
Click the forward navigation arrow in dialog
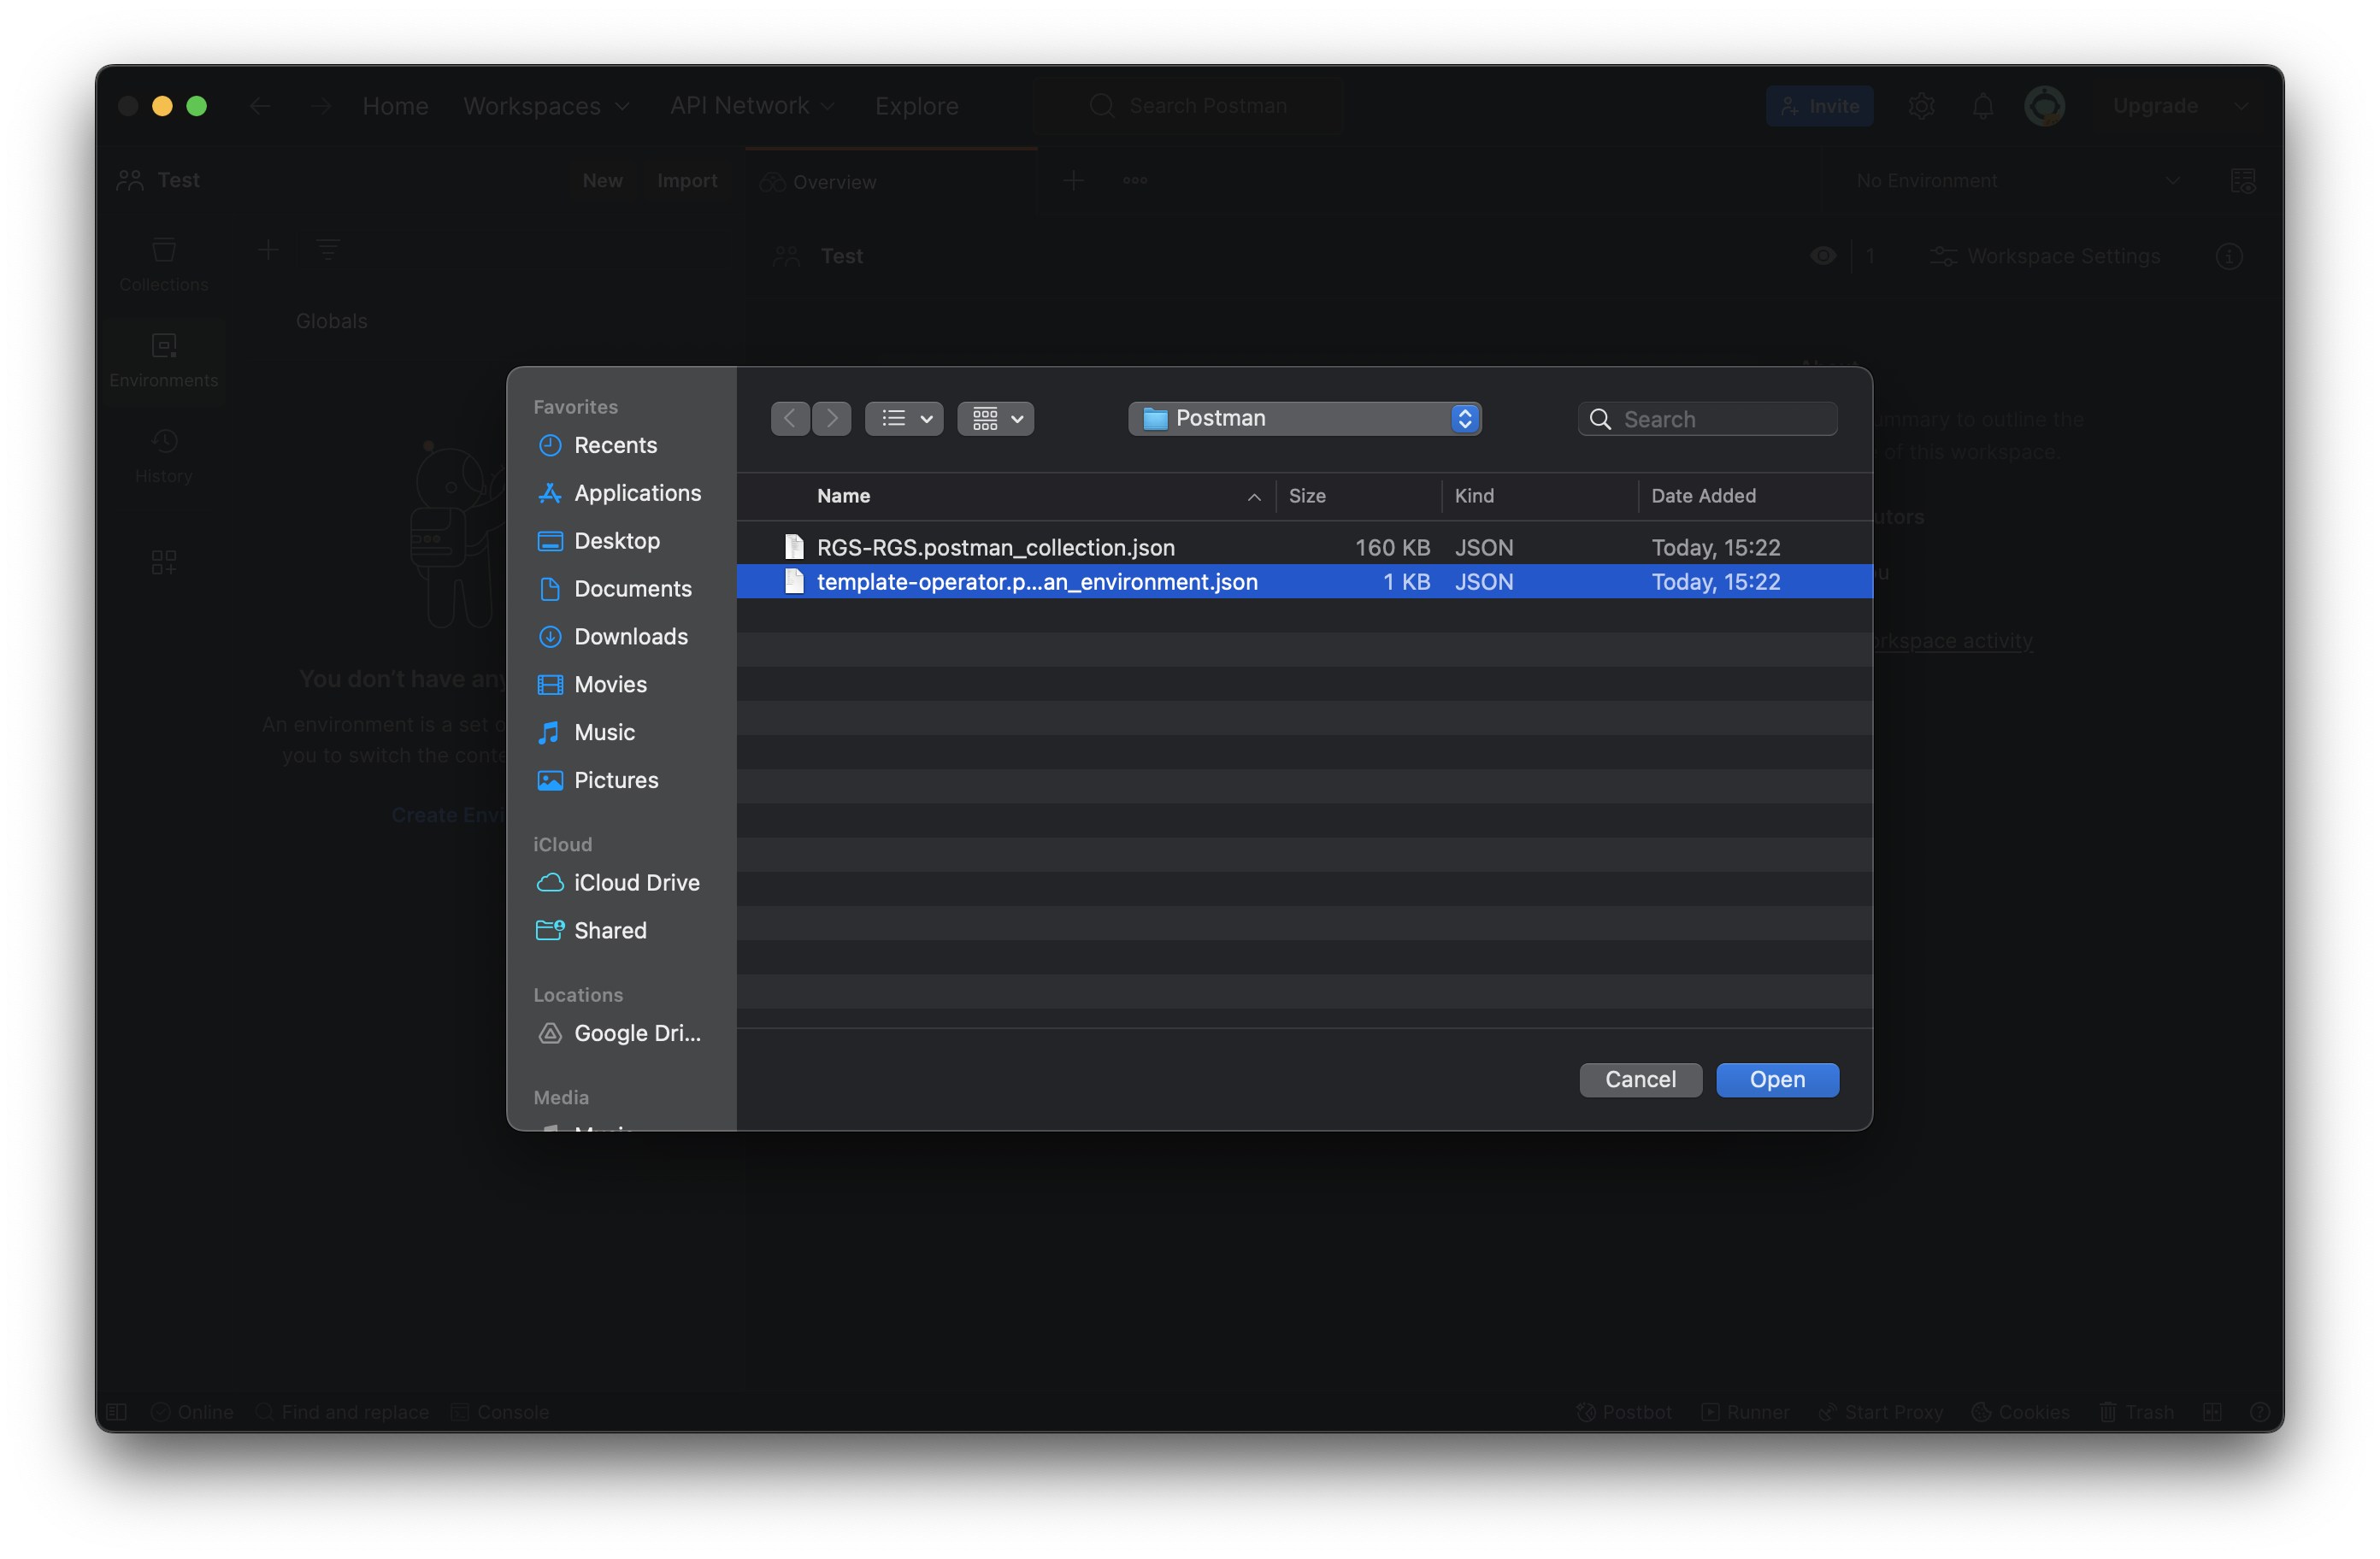[831, 418]
